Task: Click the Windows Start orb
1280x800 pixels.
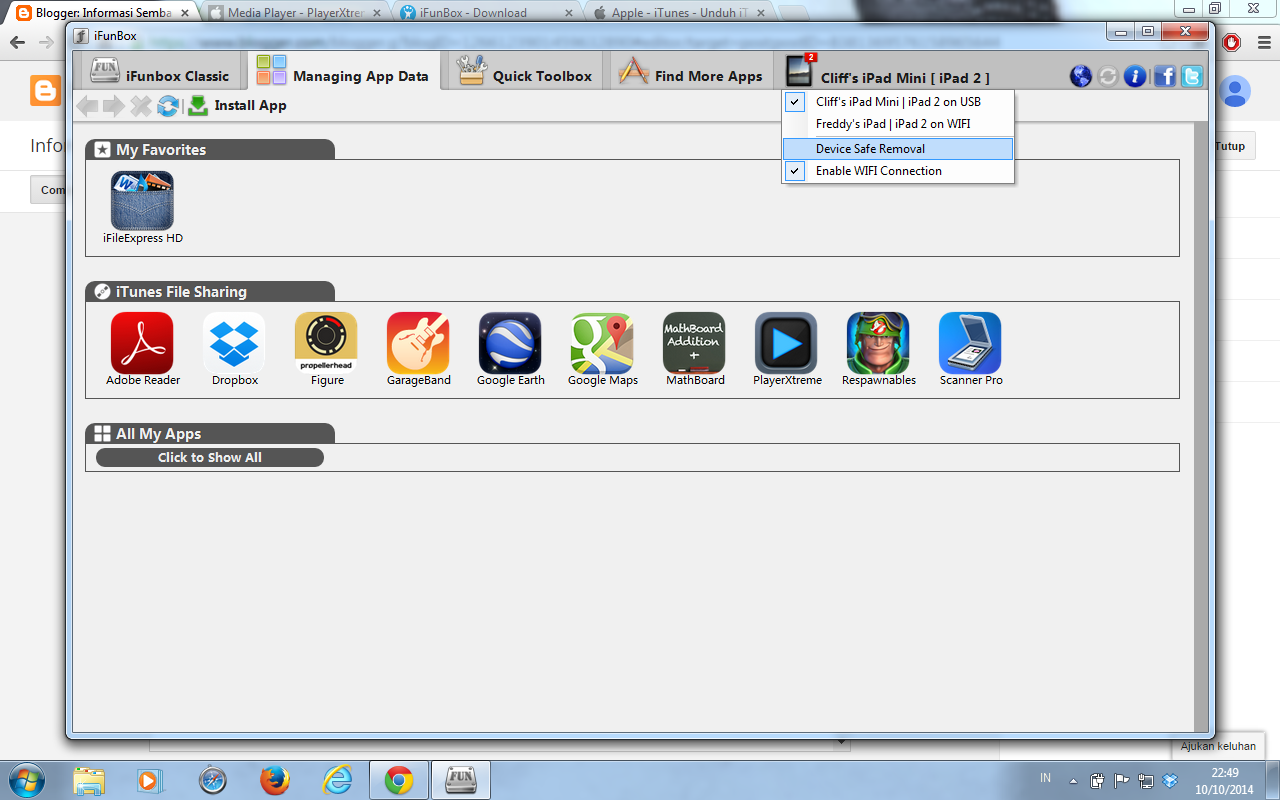Action: click(x=25, y=779)
